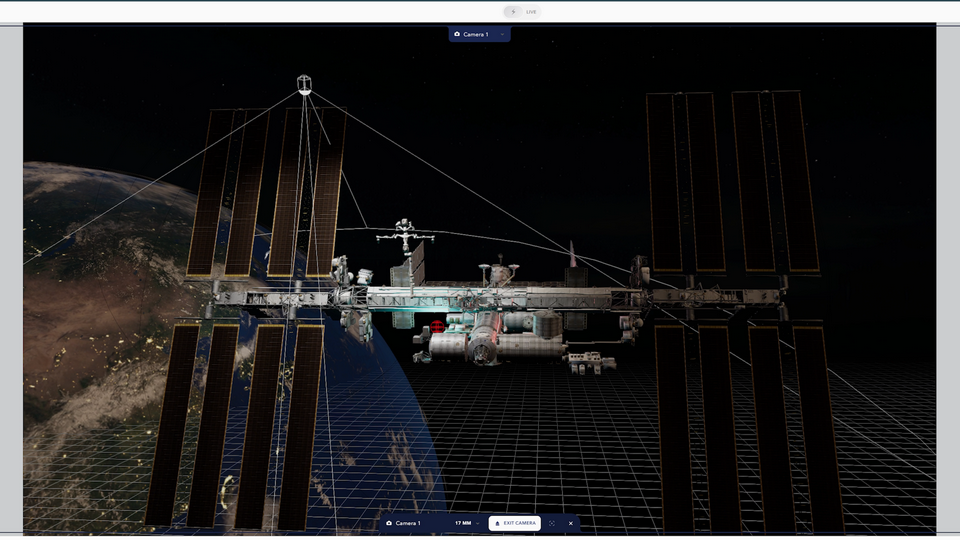Click the lightning bolt icon beside LIVE

(x=512, y=12)
